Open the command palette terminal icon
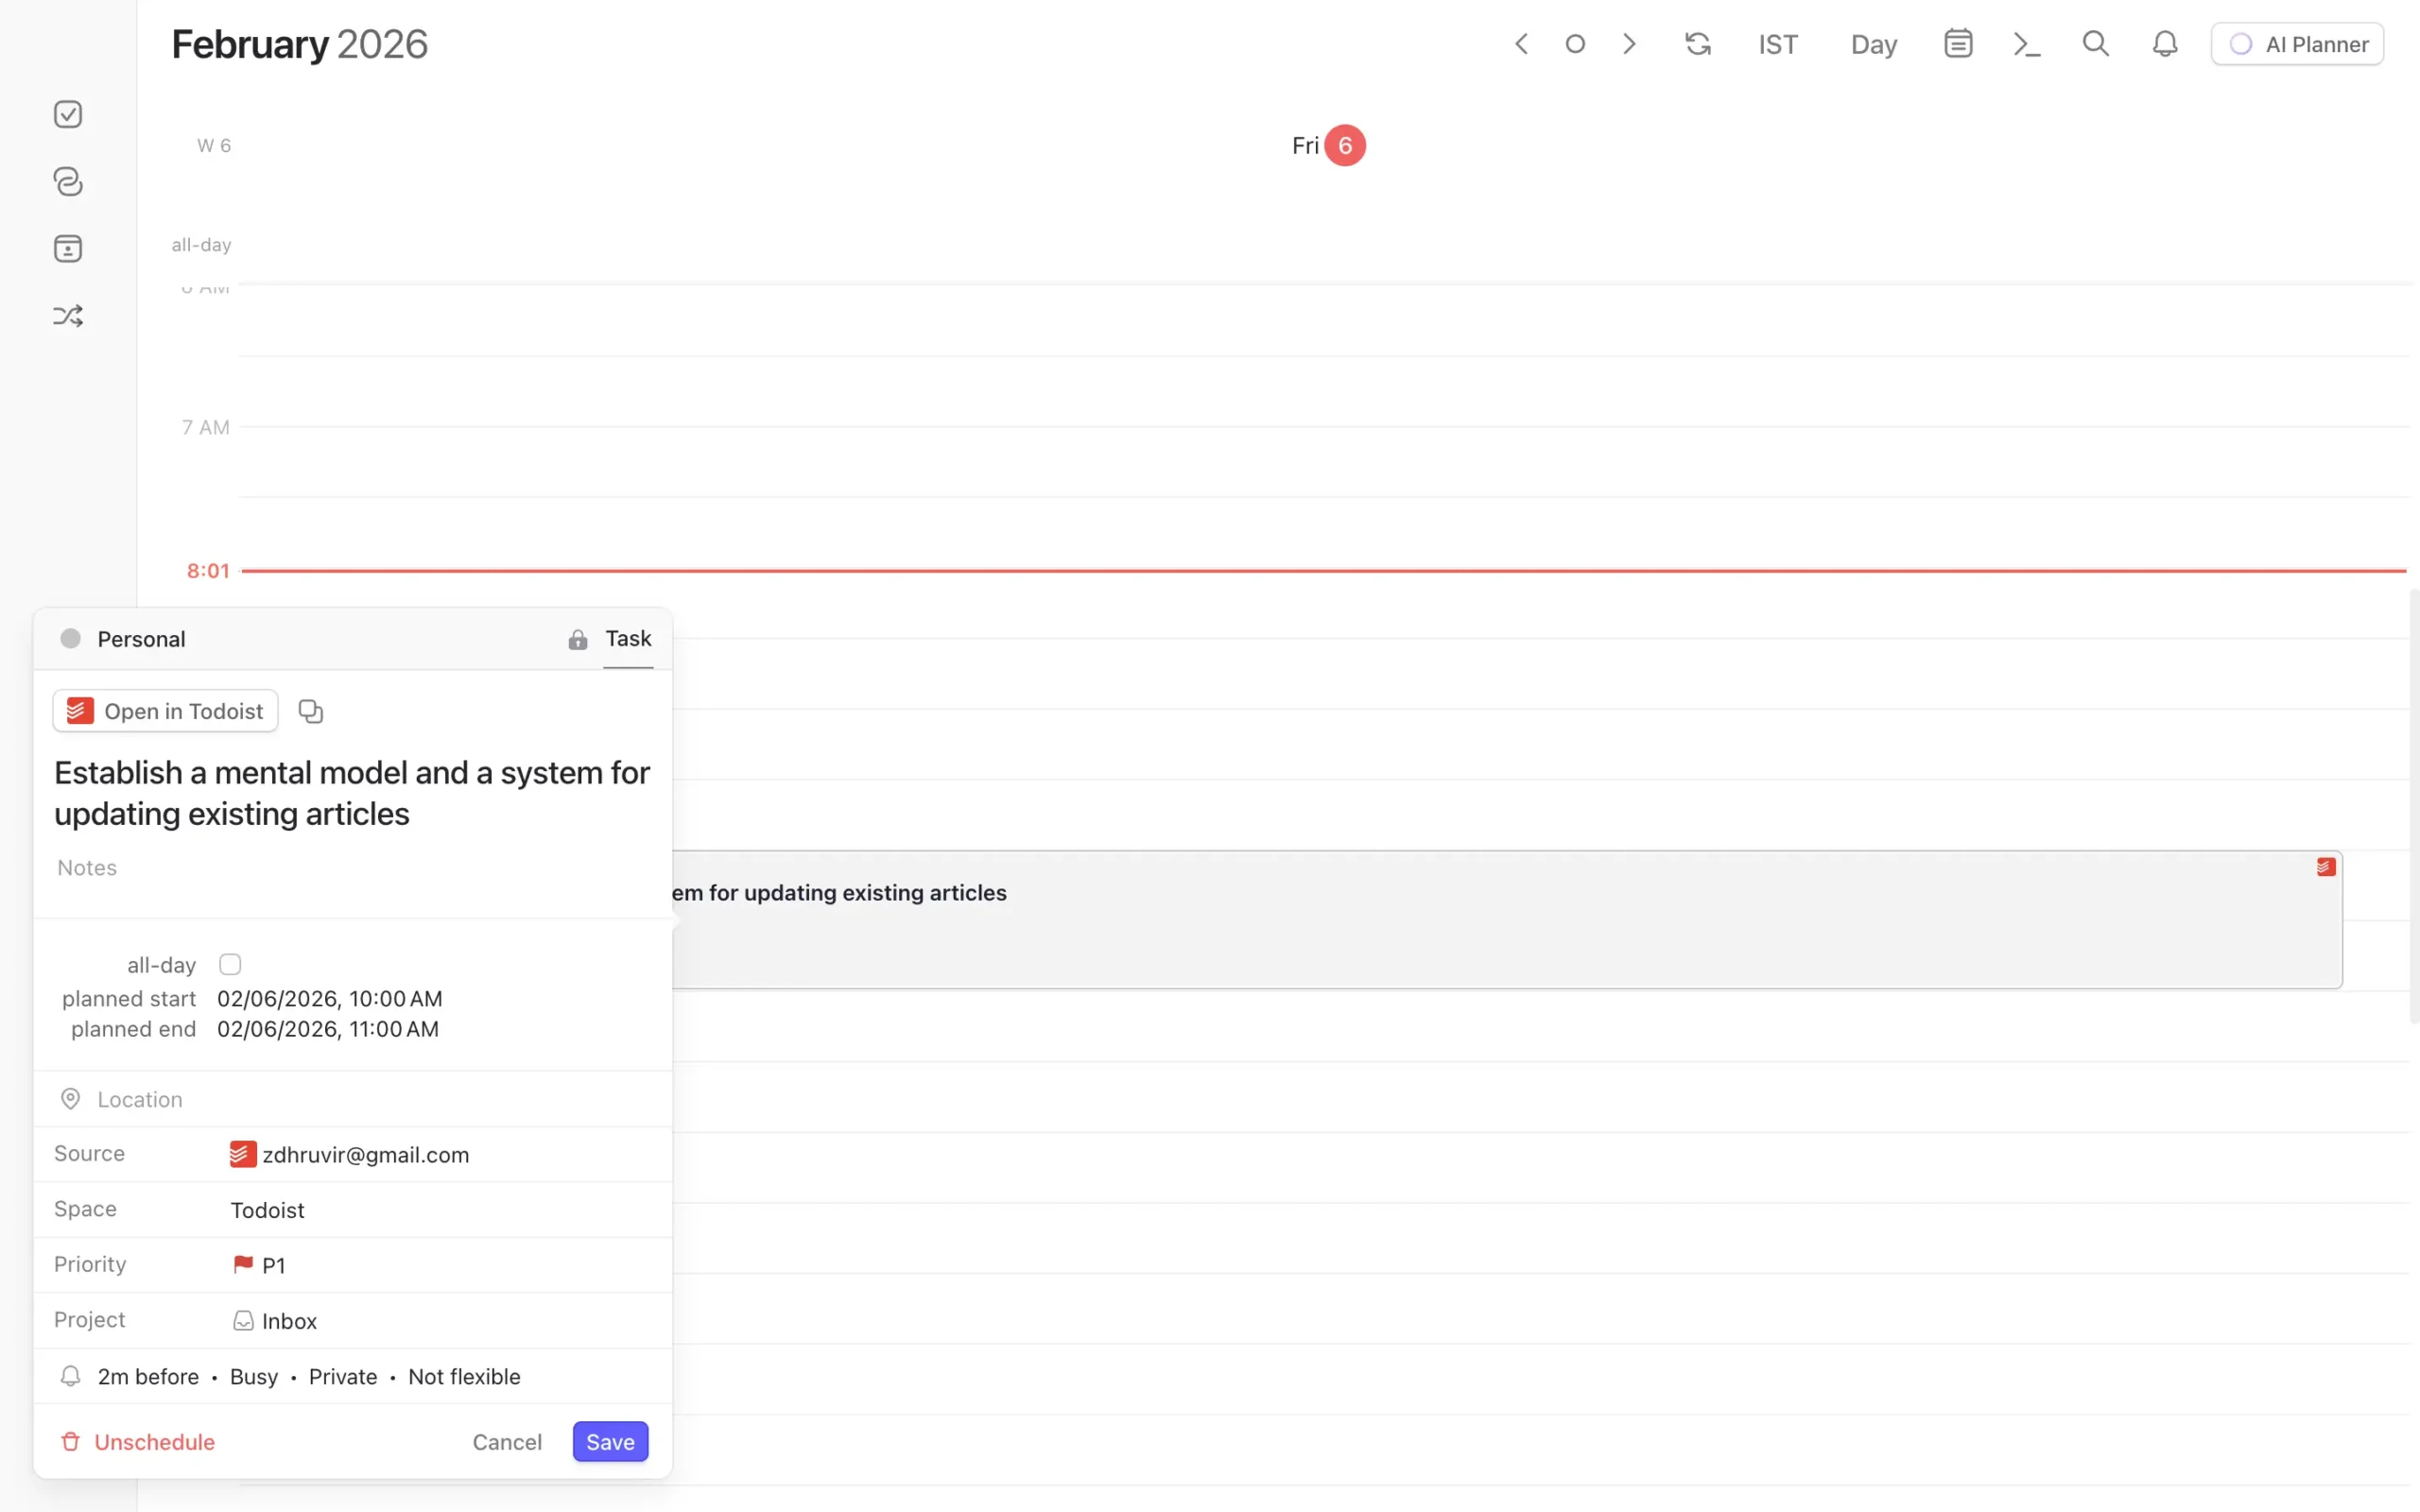 pyautogui.click(x=2026, y=44)
